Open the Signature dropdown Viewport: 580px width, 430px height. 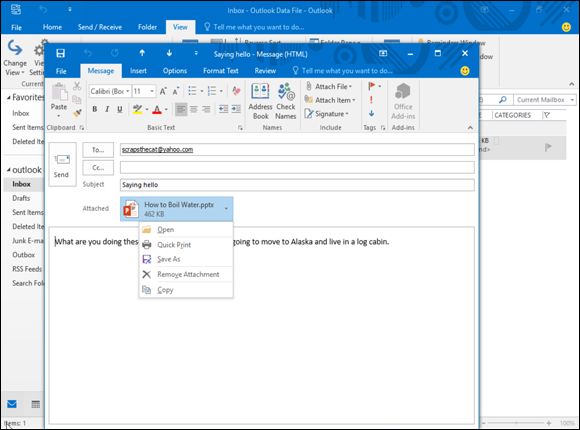[x=327, y=114]
